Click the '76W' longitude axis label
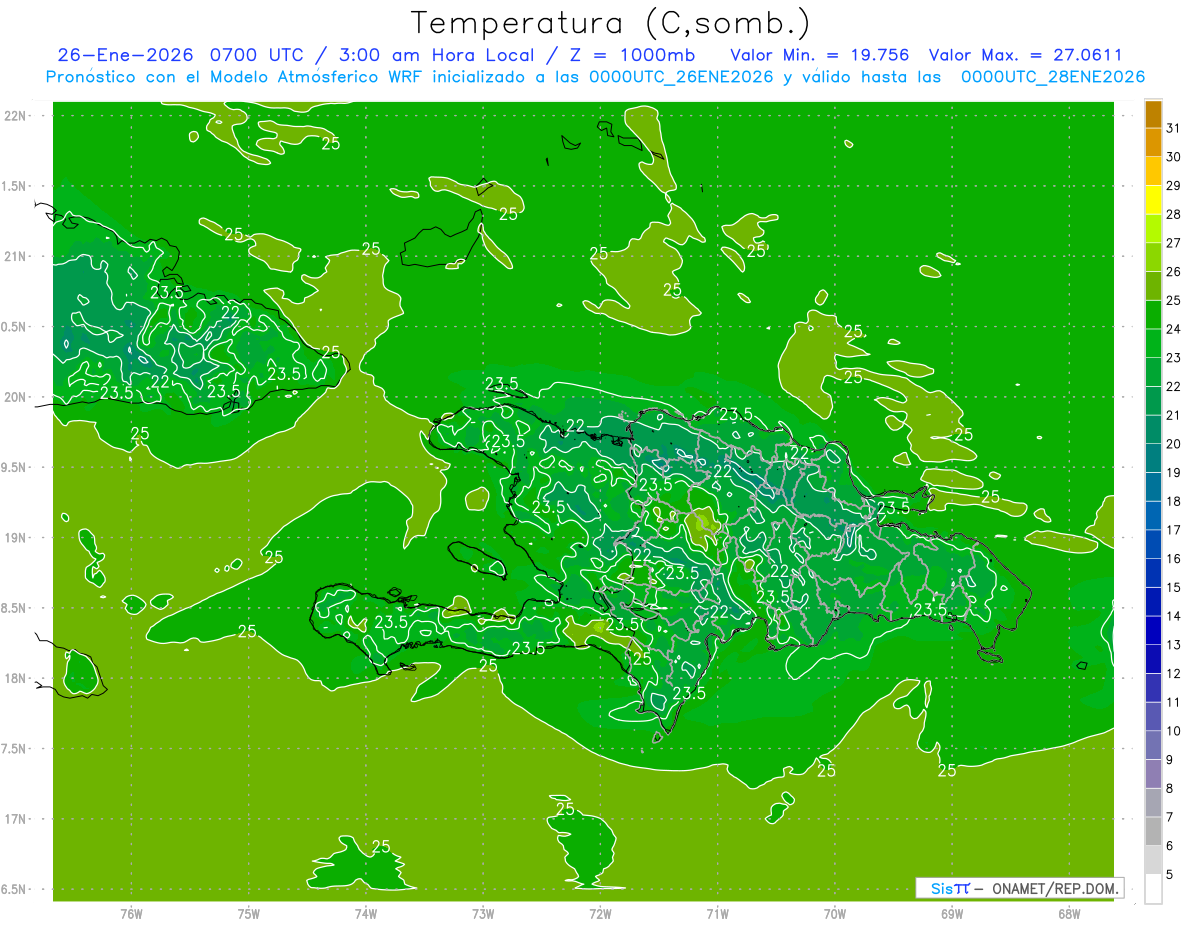The image size is (1200, 927). coord(131,914)
